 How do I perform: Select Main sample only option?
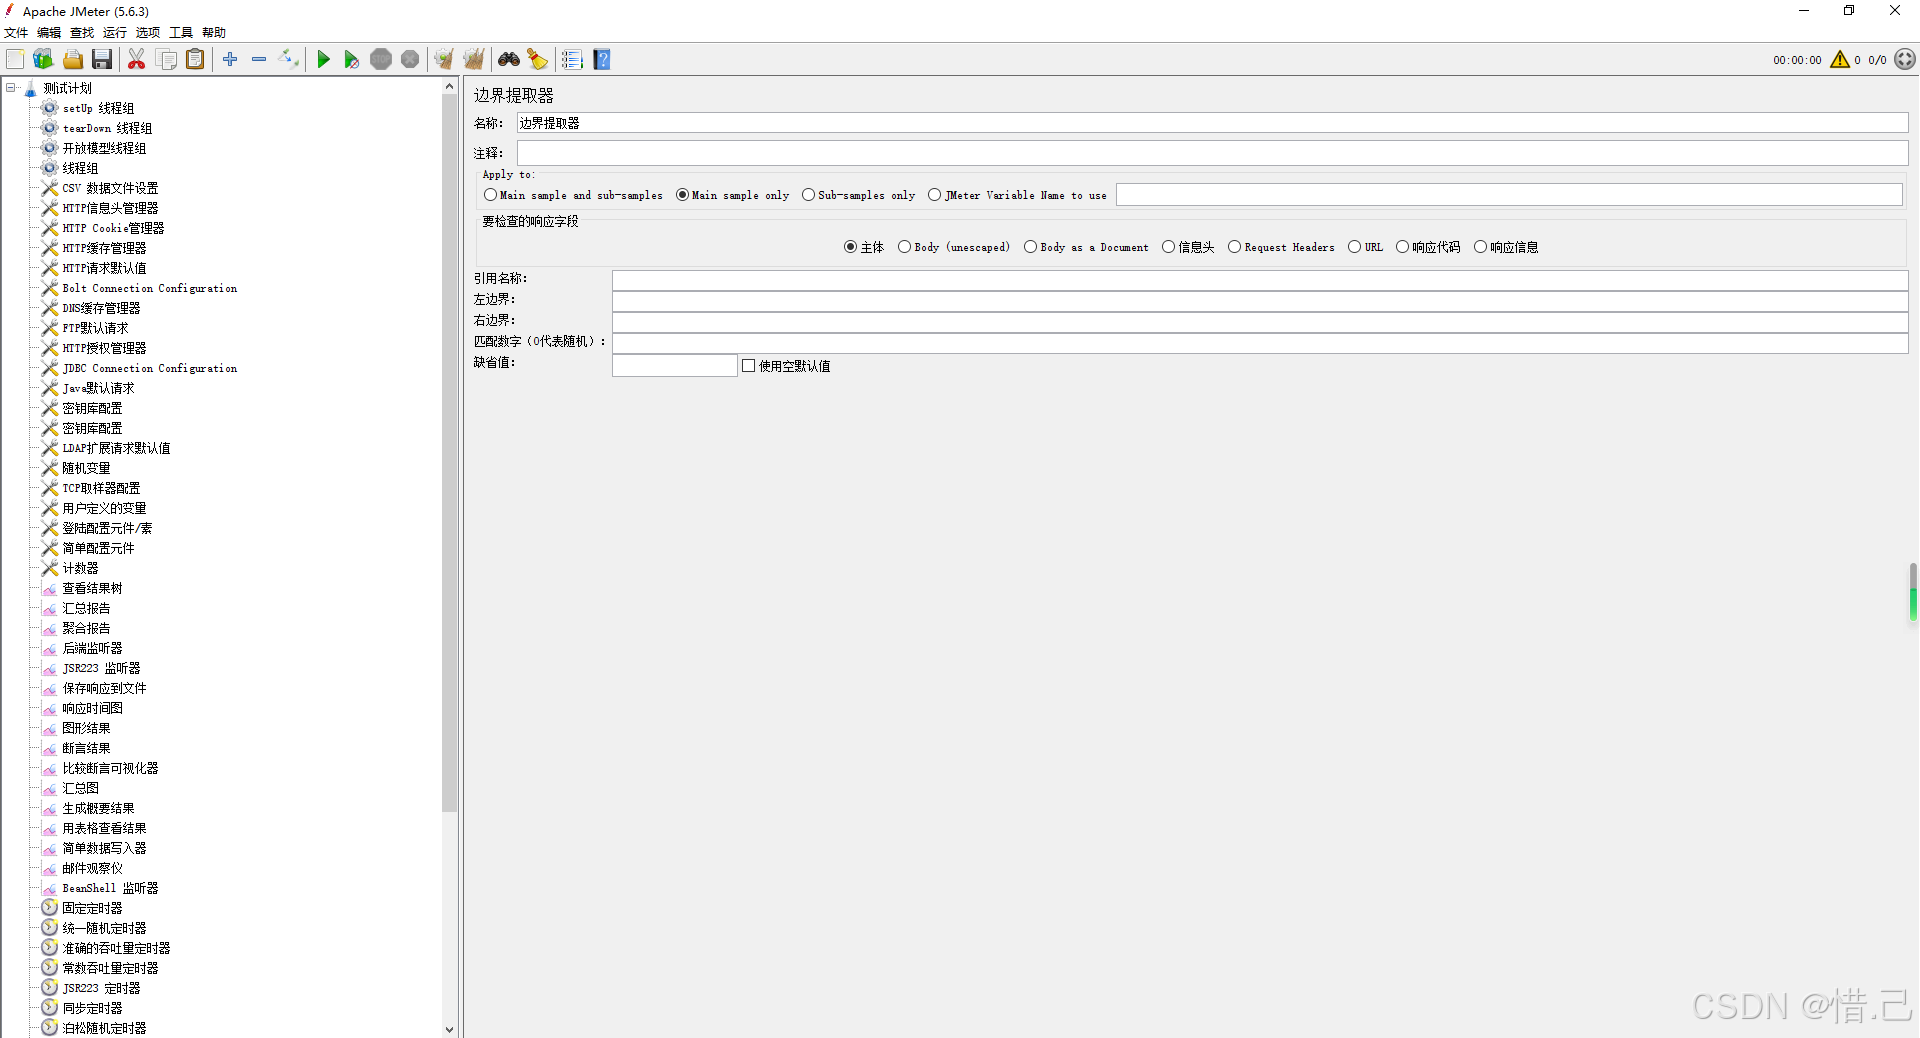[x=733, y=195]
